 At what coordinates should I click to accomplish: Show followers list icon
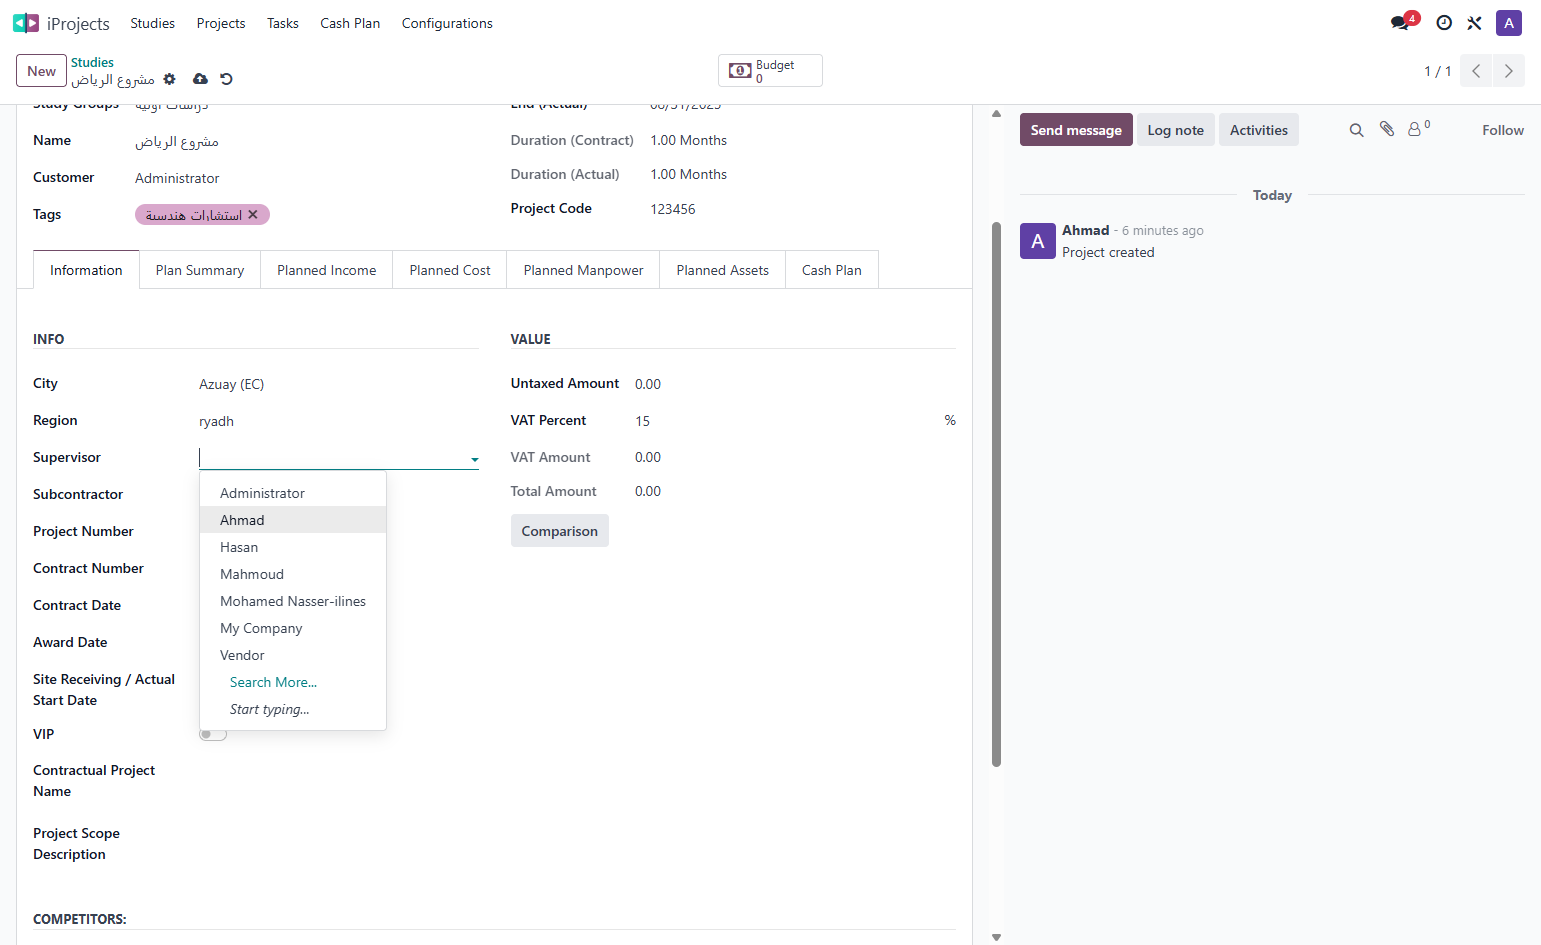pos(1419,129)
